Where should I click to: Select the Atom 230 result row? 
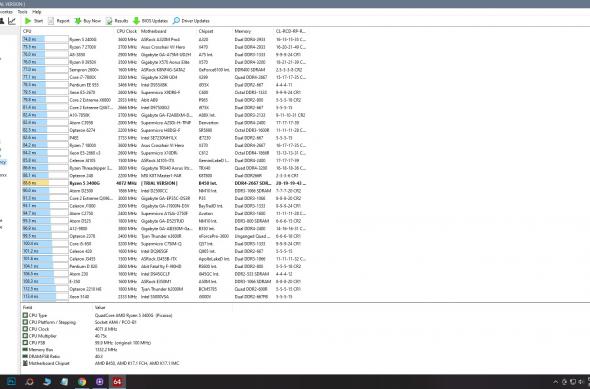[x=164, y=274]
